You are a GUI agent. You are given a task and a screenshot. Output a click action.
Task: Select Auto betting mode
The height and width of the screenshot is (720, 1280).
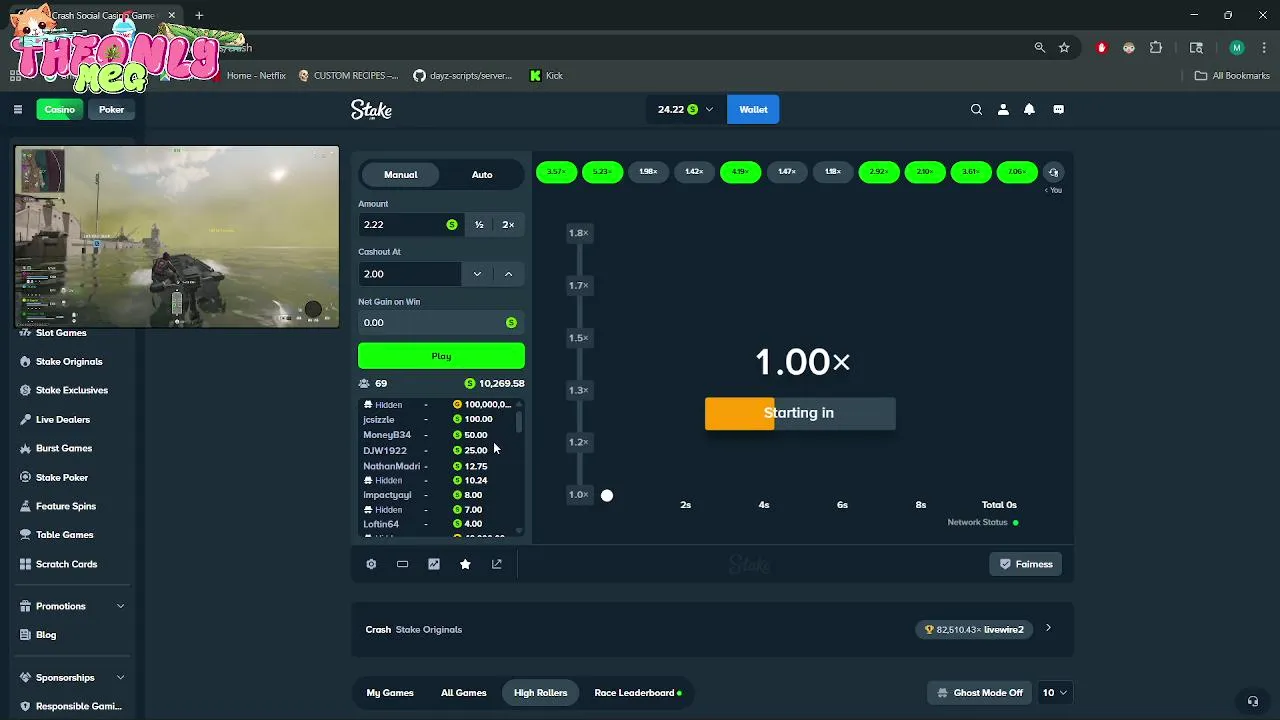482,175
